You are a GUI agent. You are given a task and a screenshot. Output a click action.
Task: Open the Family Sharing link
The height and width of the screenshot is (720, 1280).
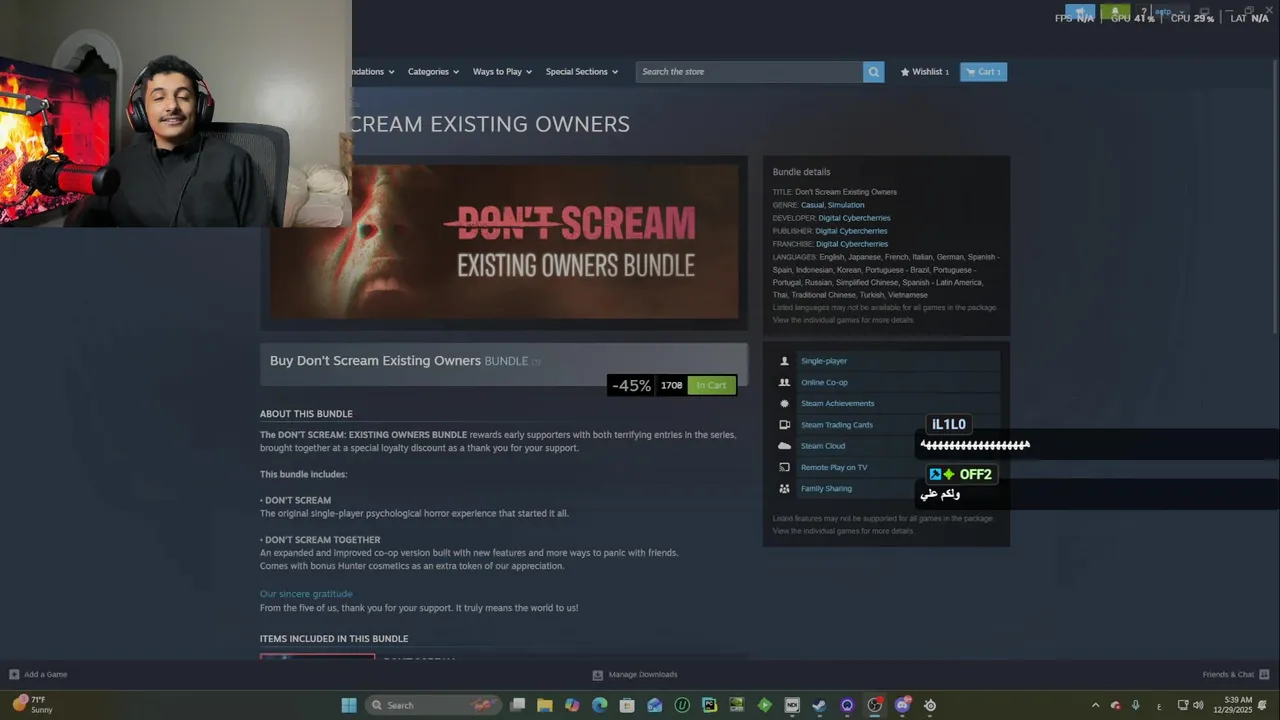[x=826, y=489]
